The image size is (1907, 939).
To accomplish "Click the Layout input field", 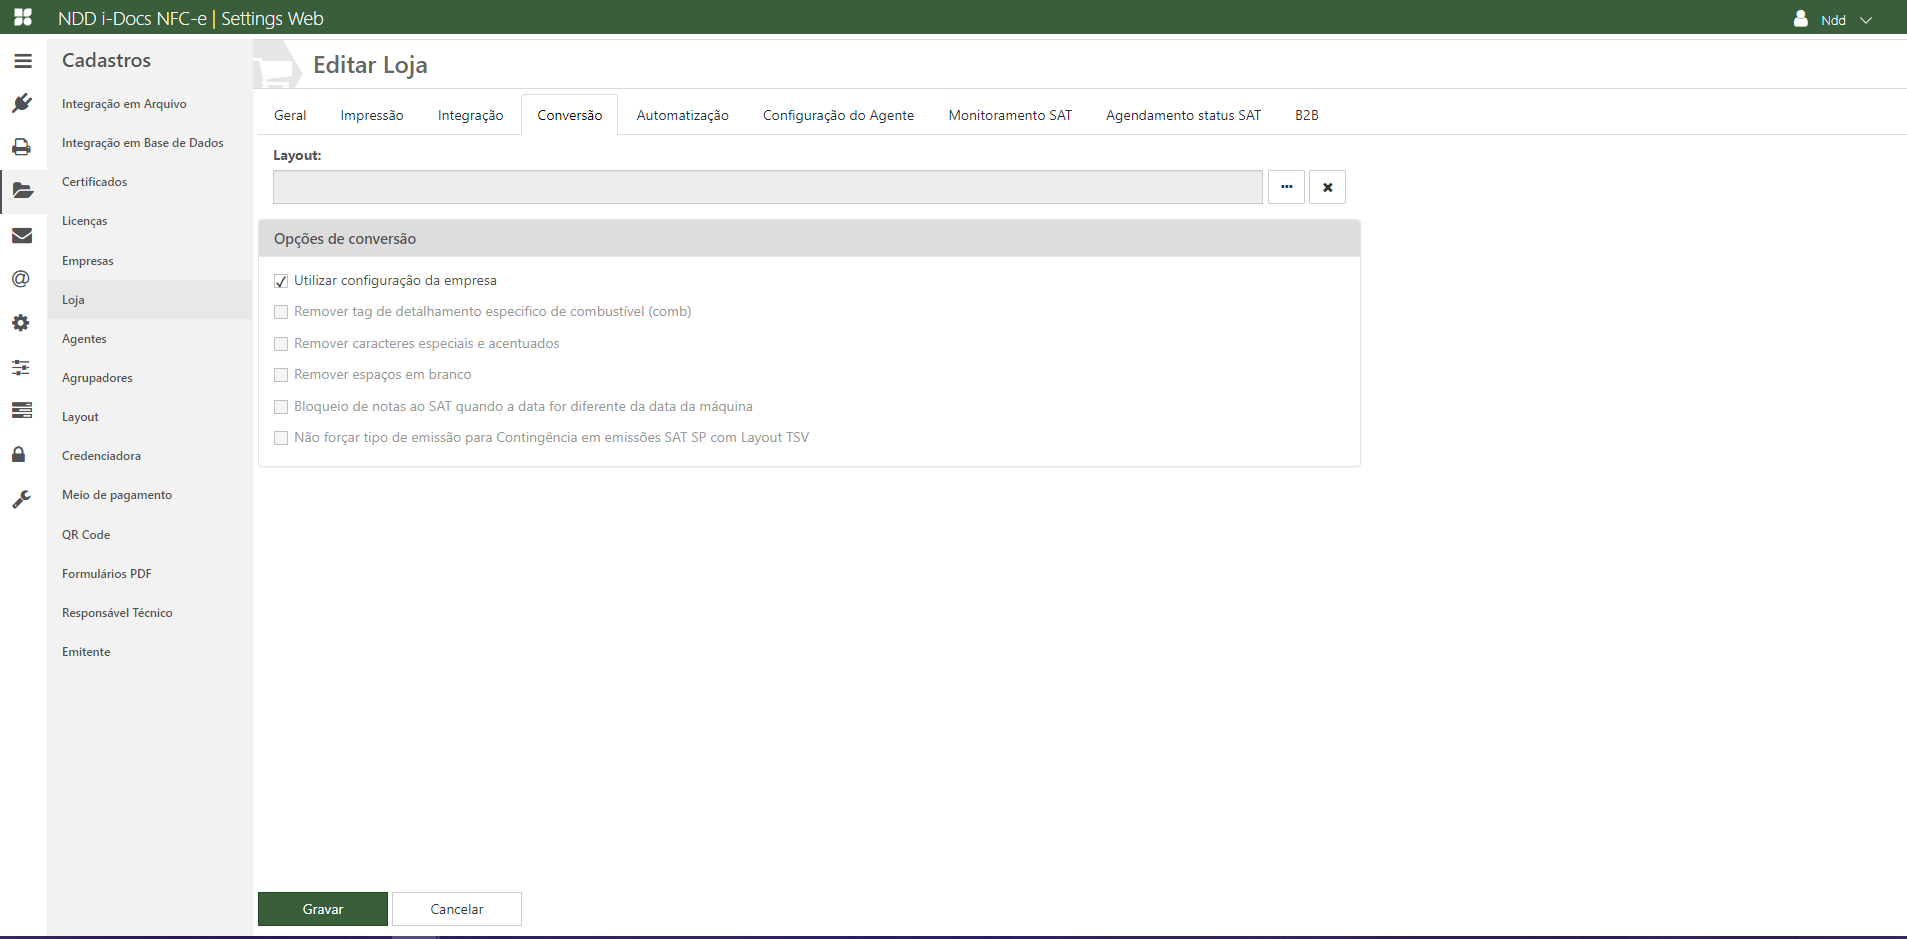I will tap(767, 187).
